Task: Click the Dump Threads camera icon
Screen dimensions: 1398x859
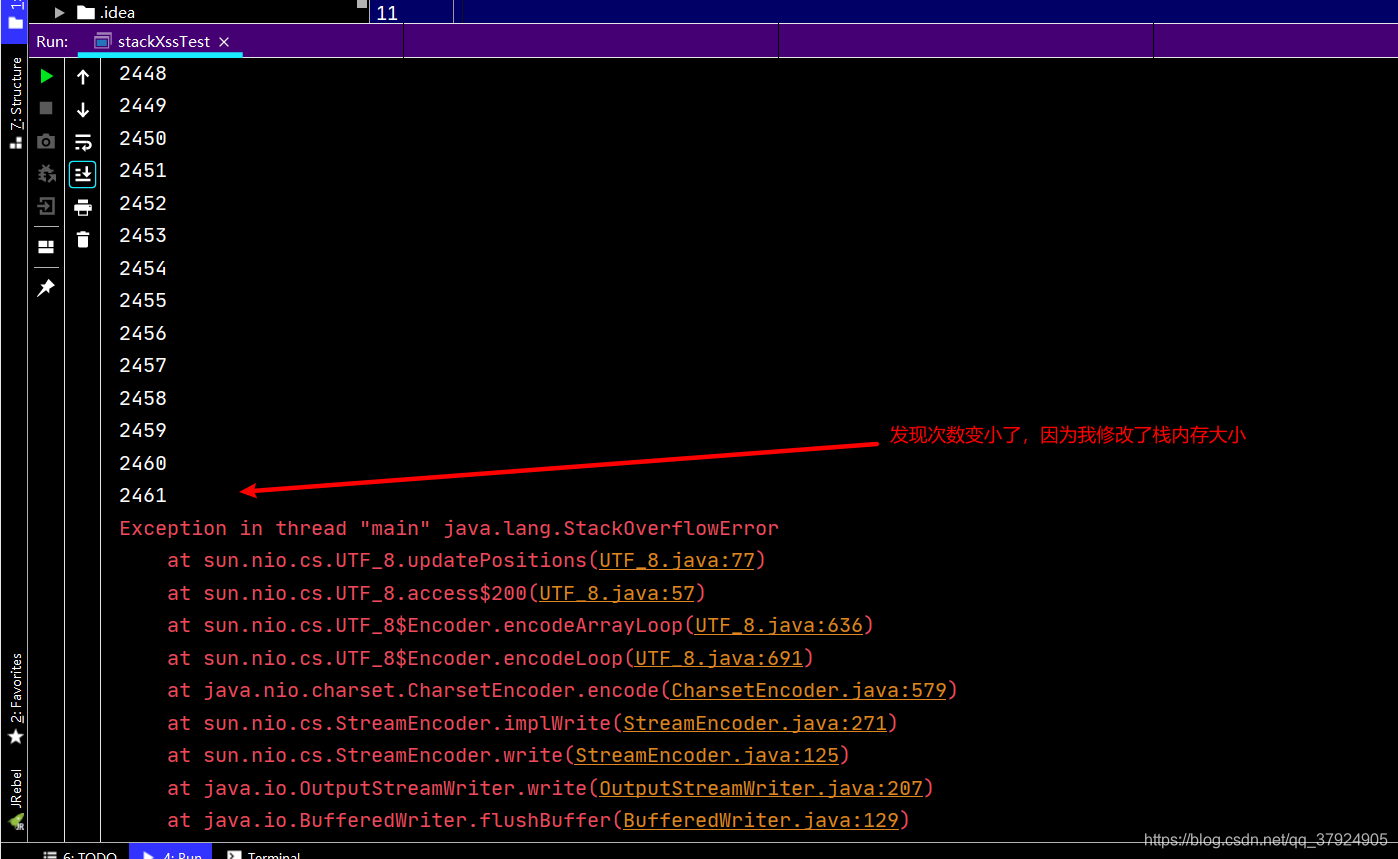Action: tap(46, 141)
